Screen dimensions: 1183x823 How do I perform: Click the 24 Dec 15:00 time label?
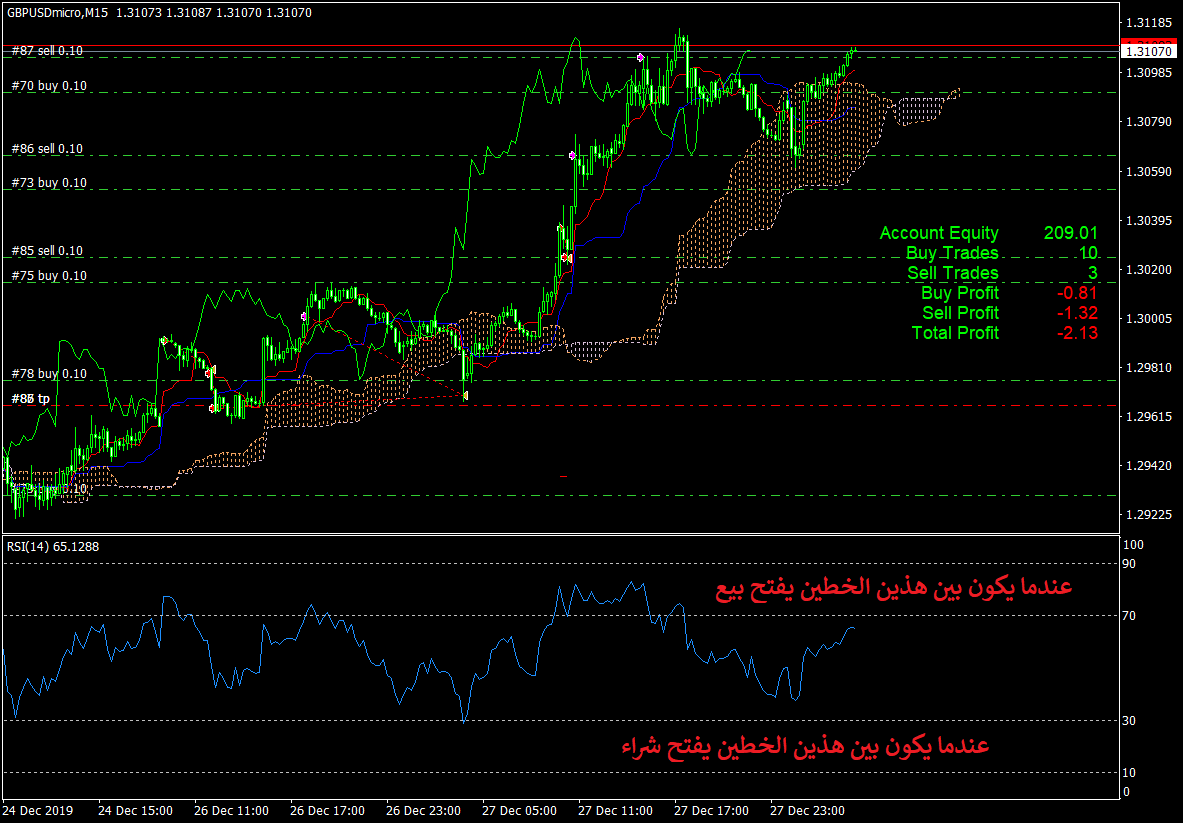135,810
